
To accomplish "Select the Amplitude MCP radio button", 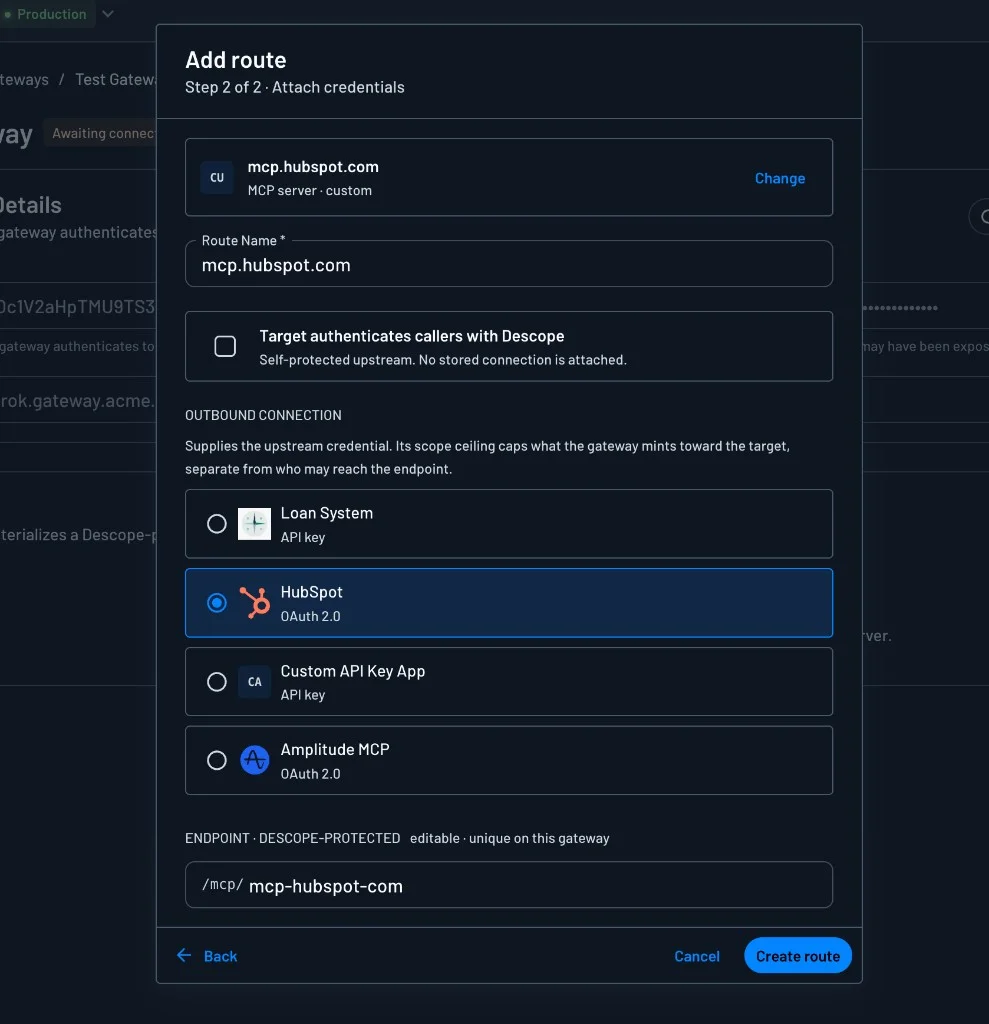I will pyautogui.click(x=216, y=760).
